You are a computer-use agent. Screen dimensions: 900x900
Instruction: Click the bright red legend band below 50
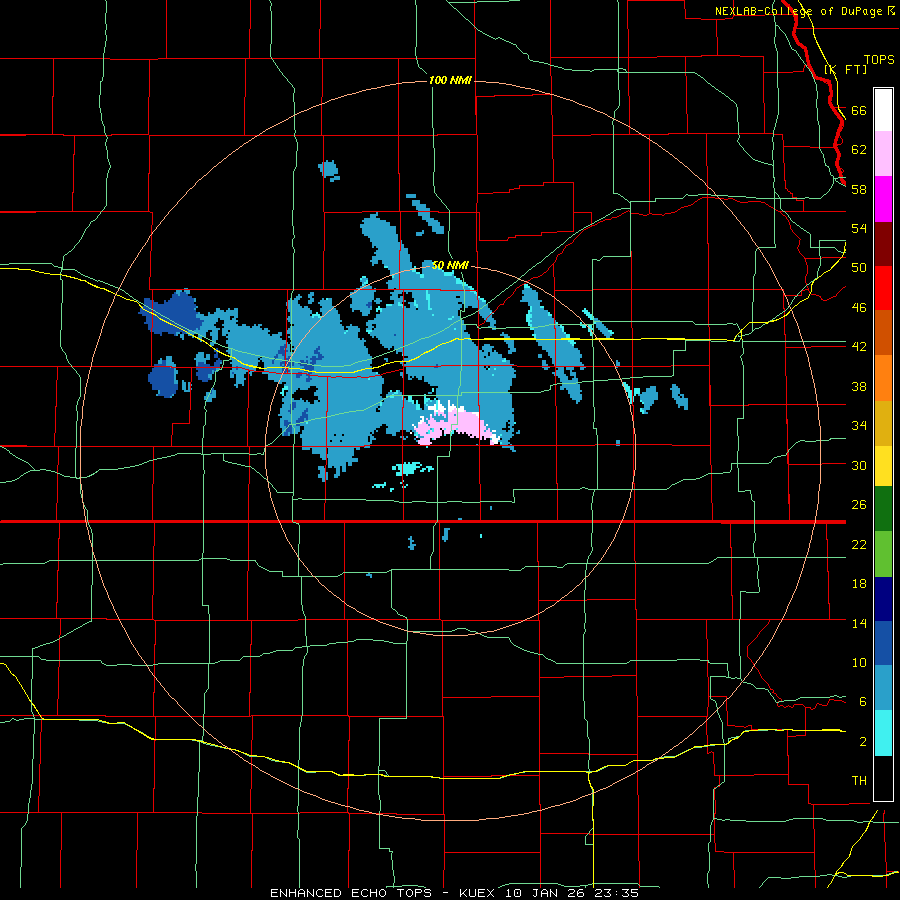tap(883, 288)
